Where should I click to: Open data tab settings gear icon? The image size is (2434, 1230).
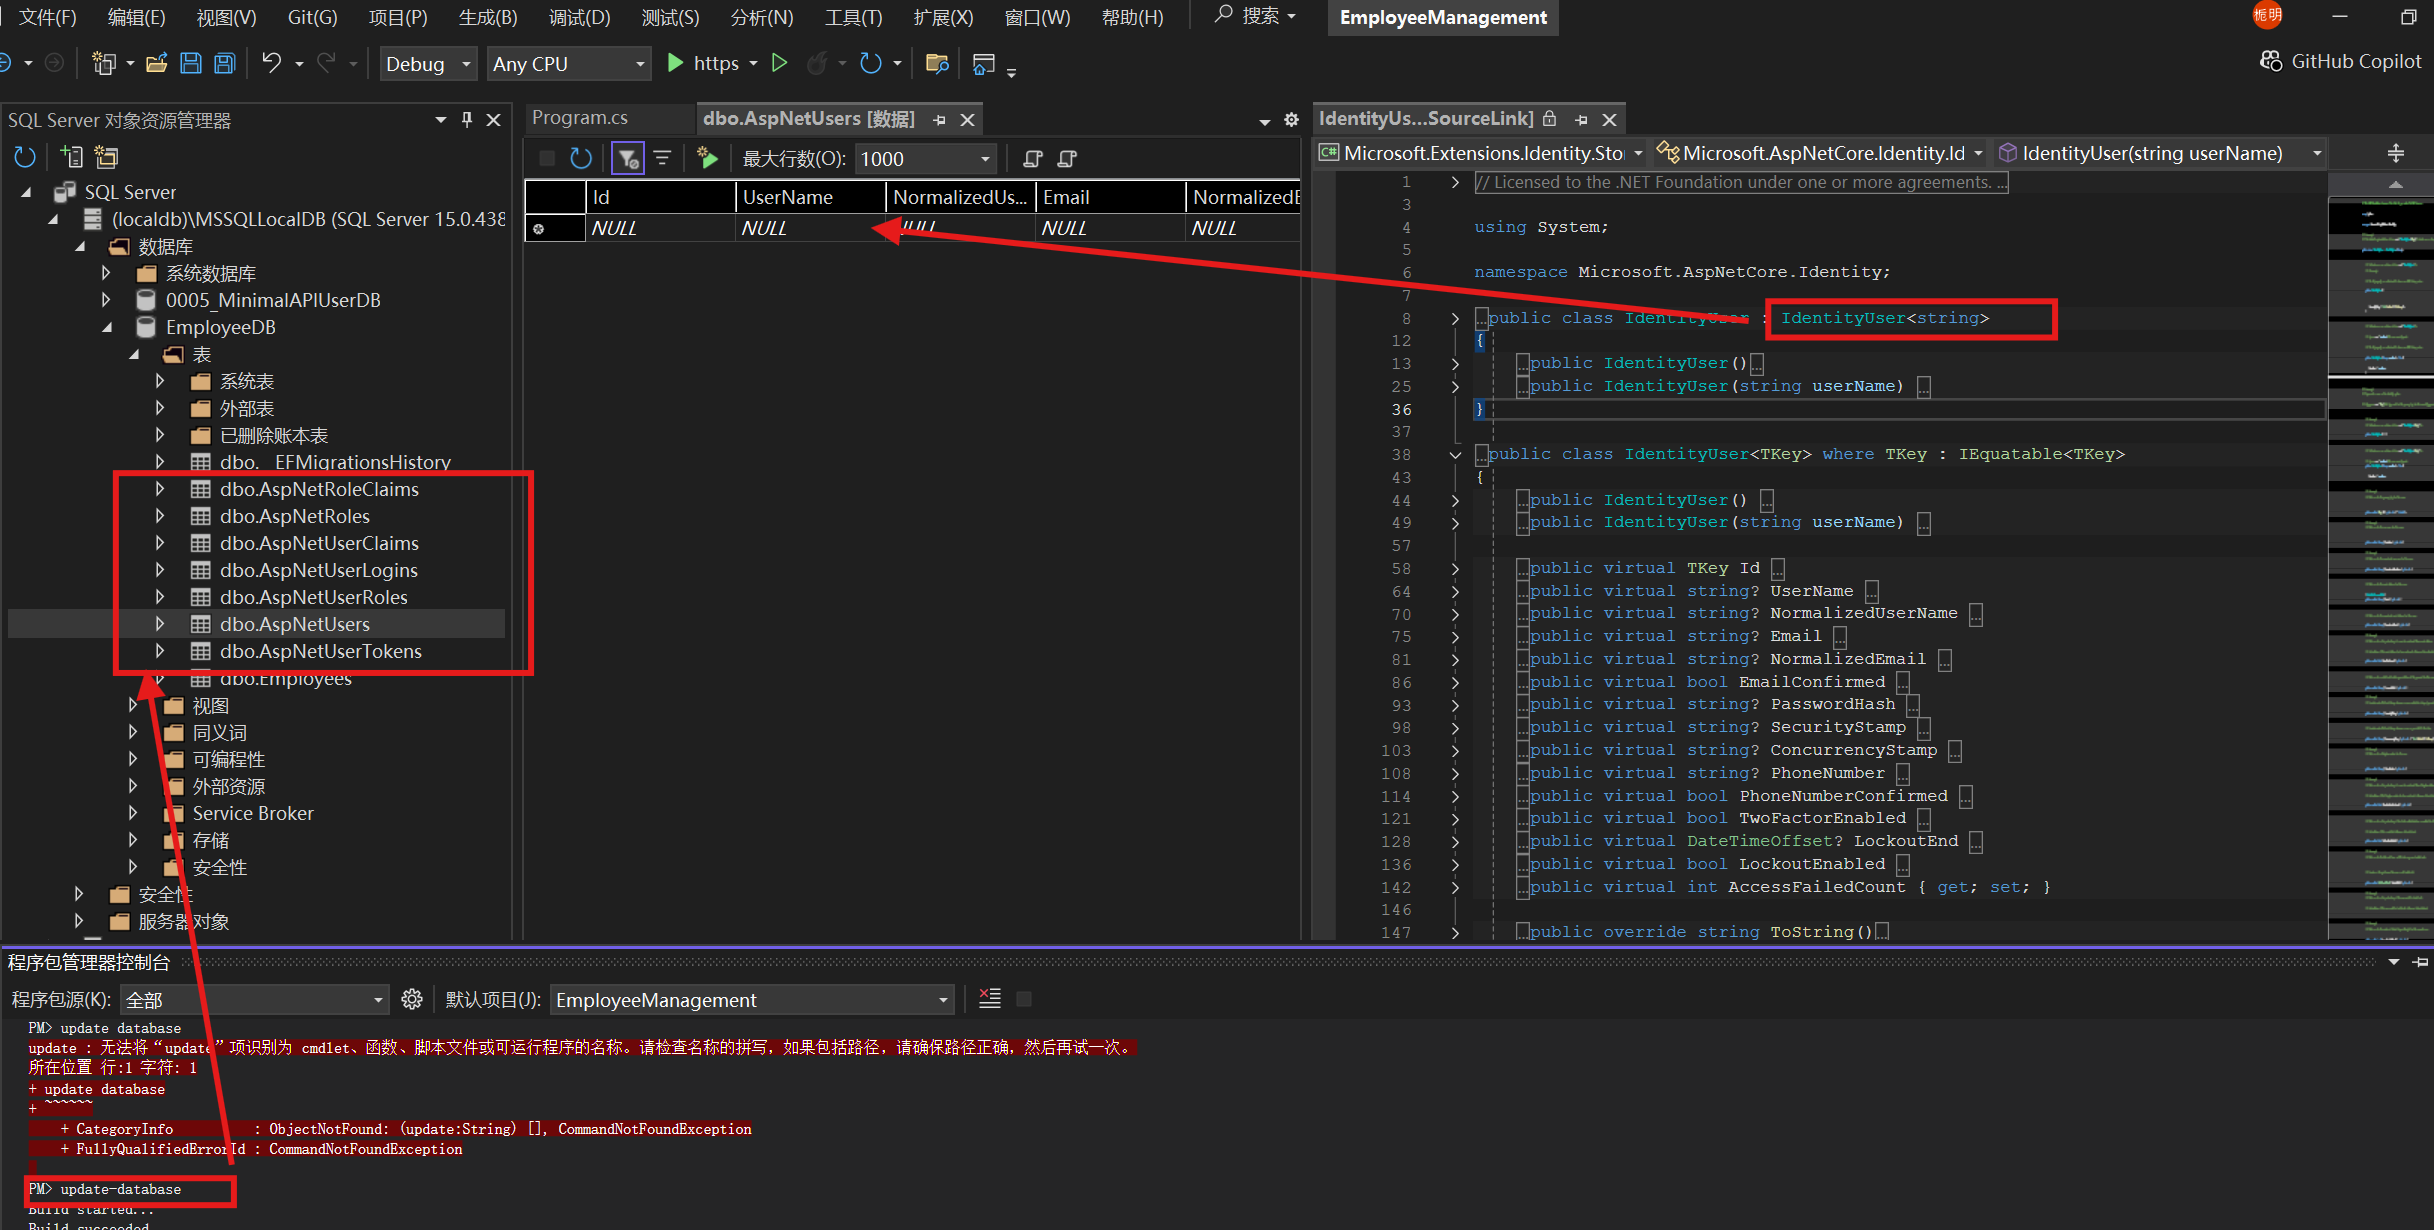[1291, 120]
